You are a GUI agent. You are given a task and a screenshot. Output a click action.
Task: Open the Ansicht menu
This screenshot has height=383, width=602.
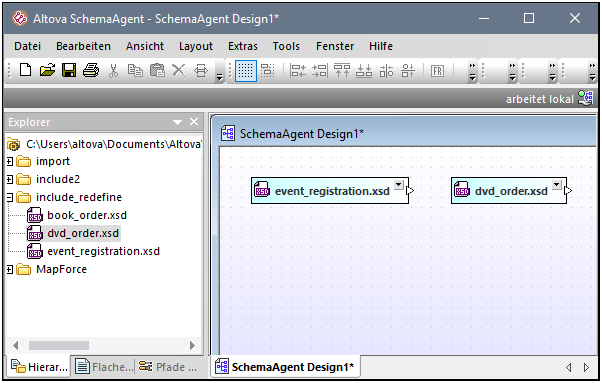click(145, 46)
